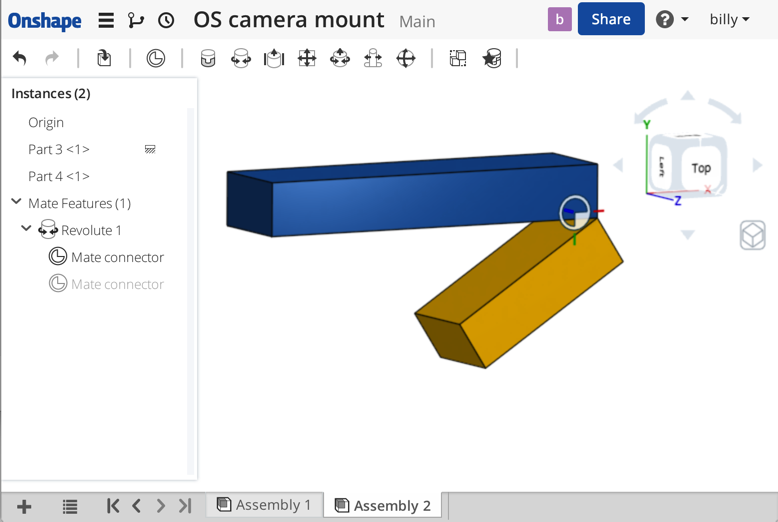
Task: Click the insert parts toolbar icon
Action: click(104, 59)
